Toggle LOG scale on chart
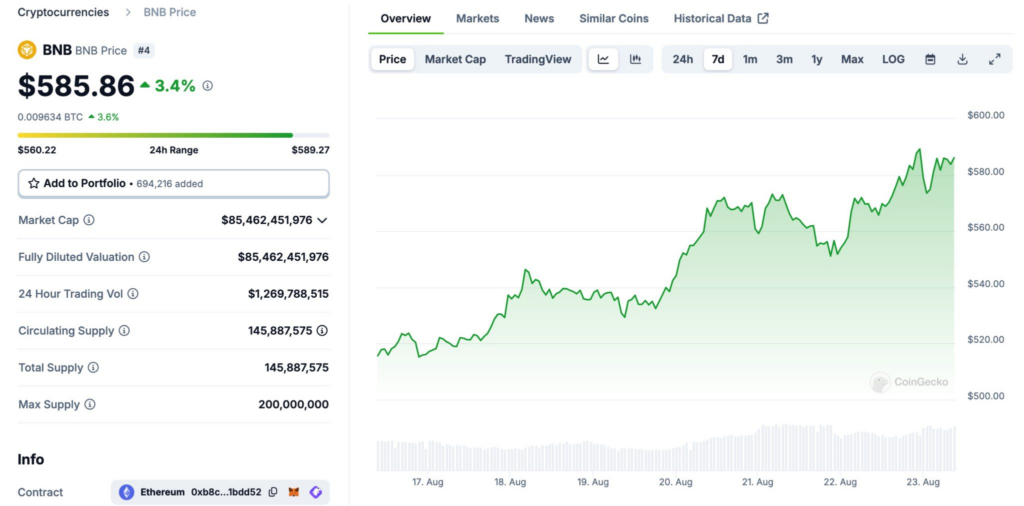 point(893,59)
